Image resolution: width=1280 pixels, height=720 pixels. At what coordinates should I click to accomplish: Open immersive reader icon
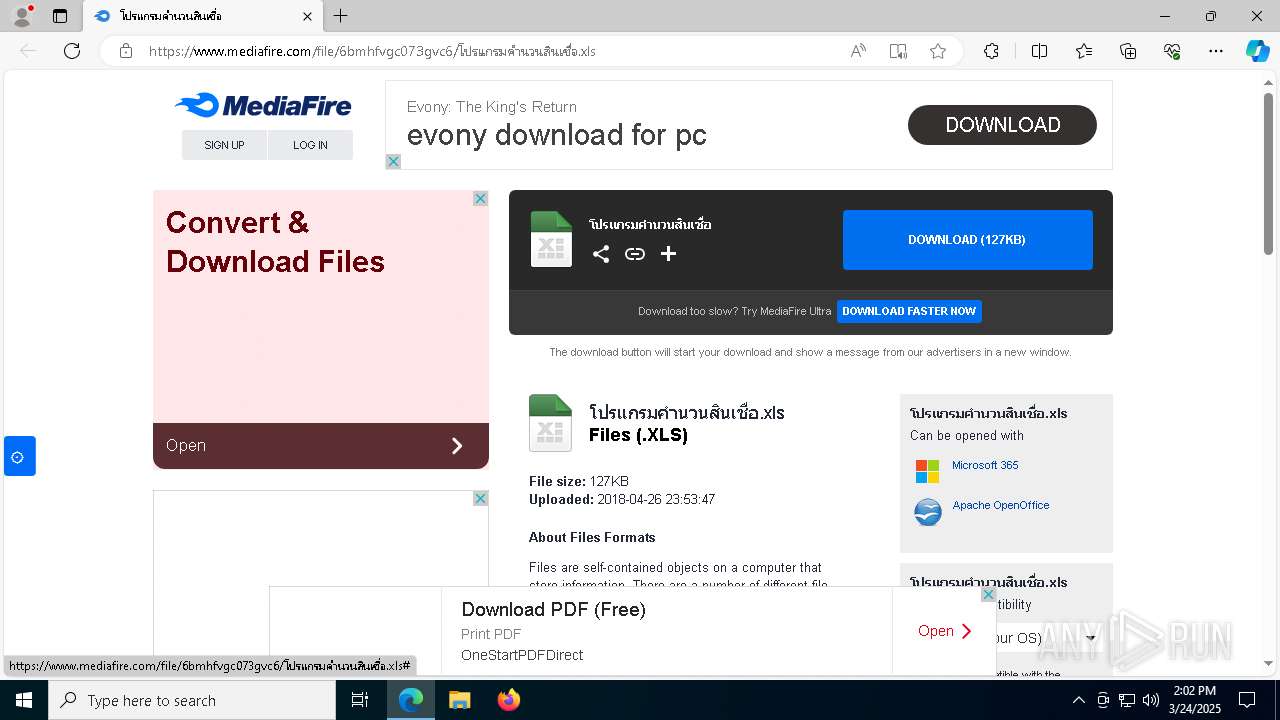pyautogui.click(x=898, y=51)
